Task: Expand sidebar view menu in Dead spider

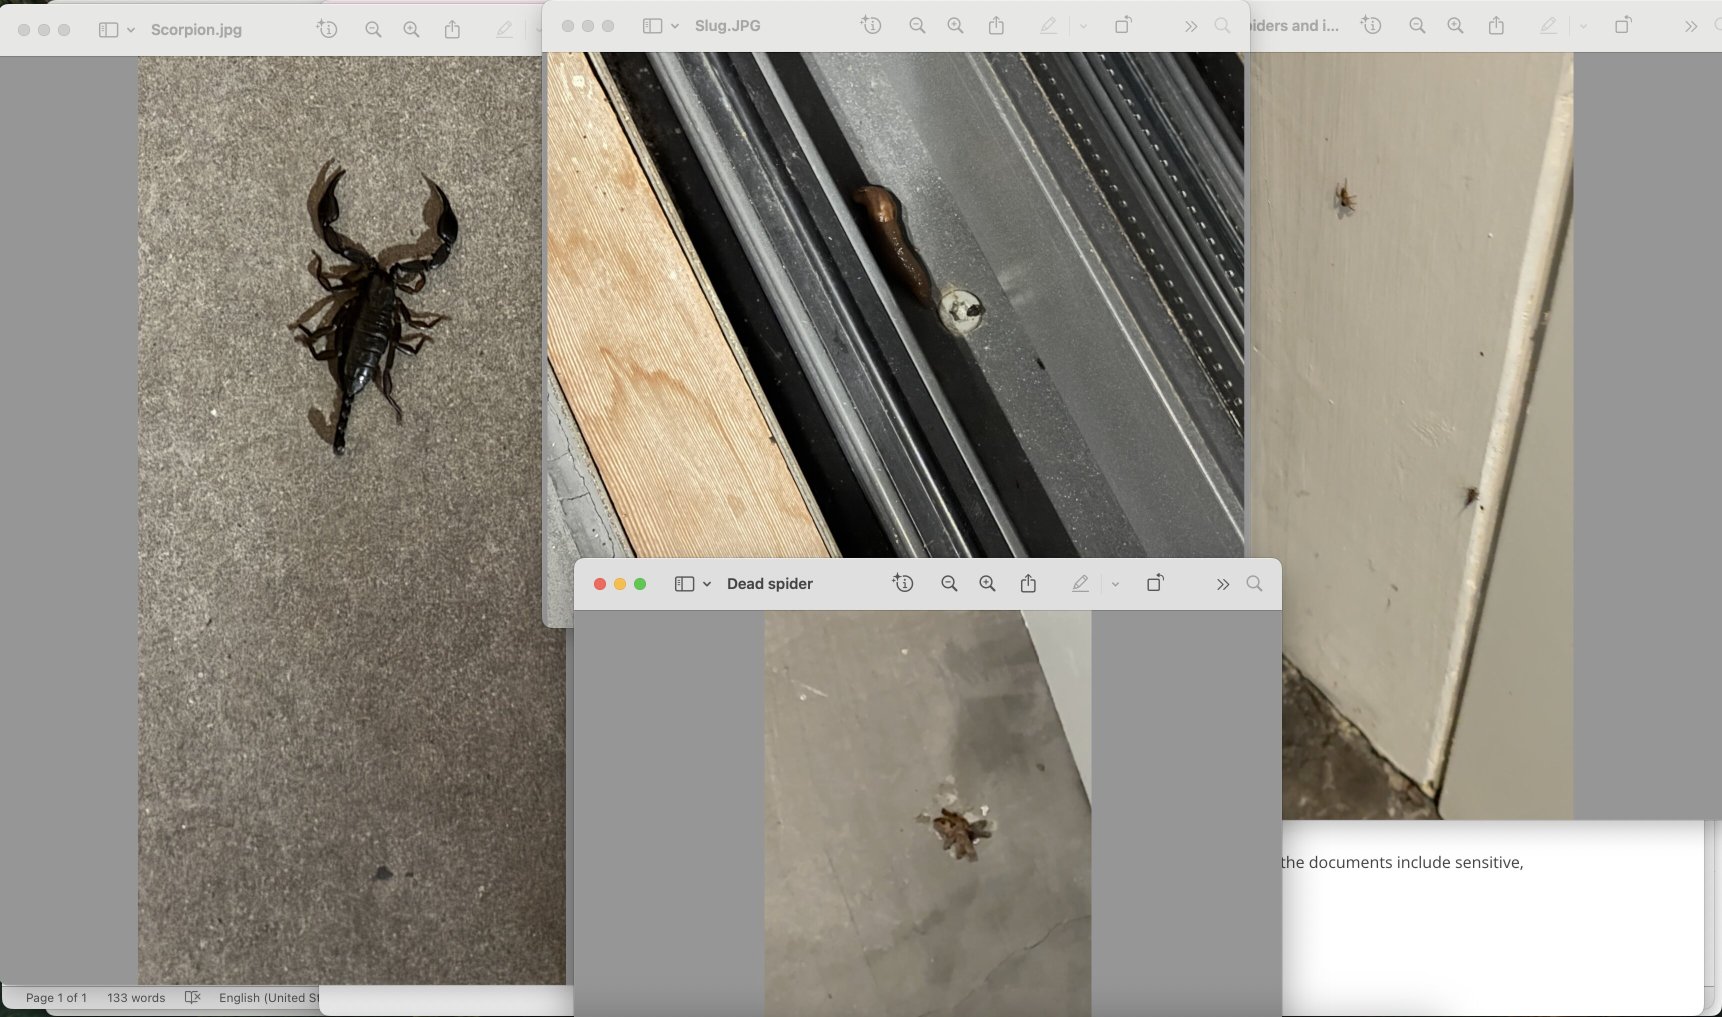Action: tap(707, 584)
